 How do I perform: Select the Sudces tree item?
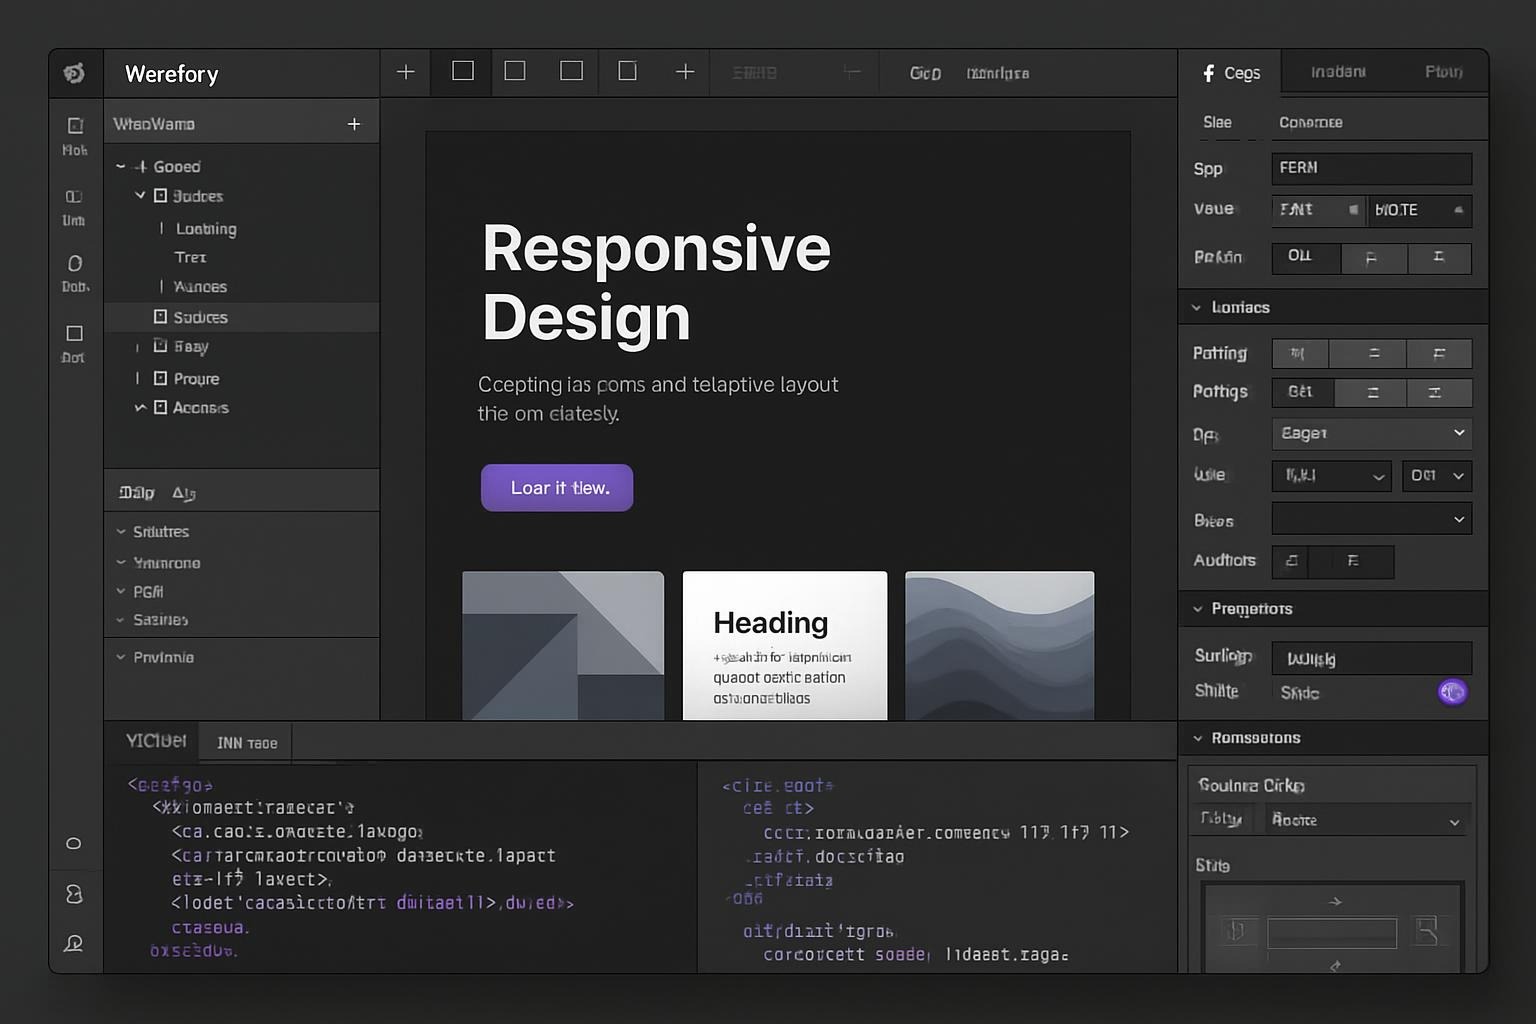(x=200, y=317)
